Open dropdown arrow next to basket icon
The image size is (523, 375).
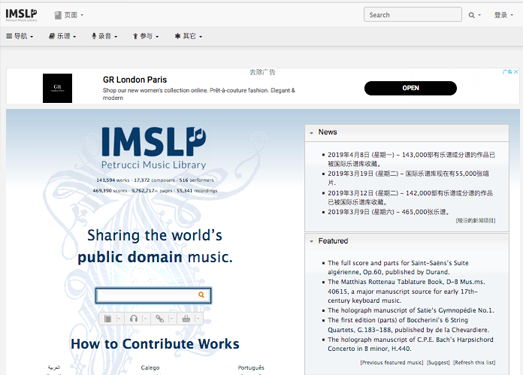tap(198, 319)
